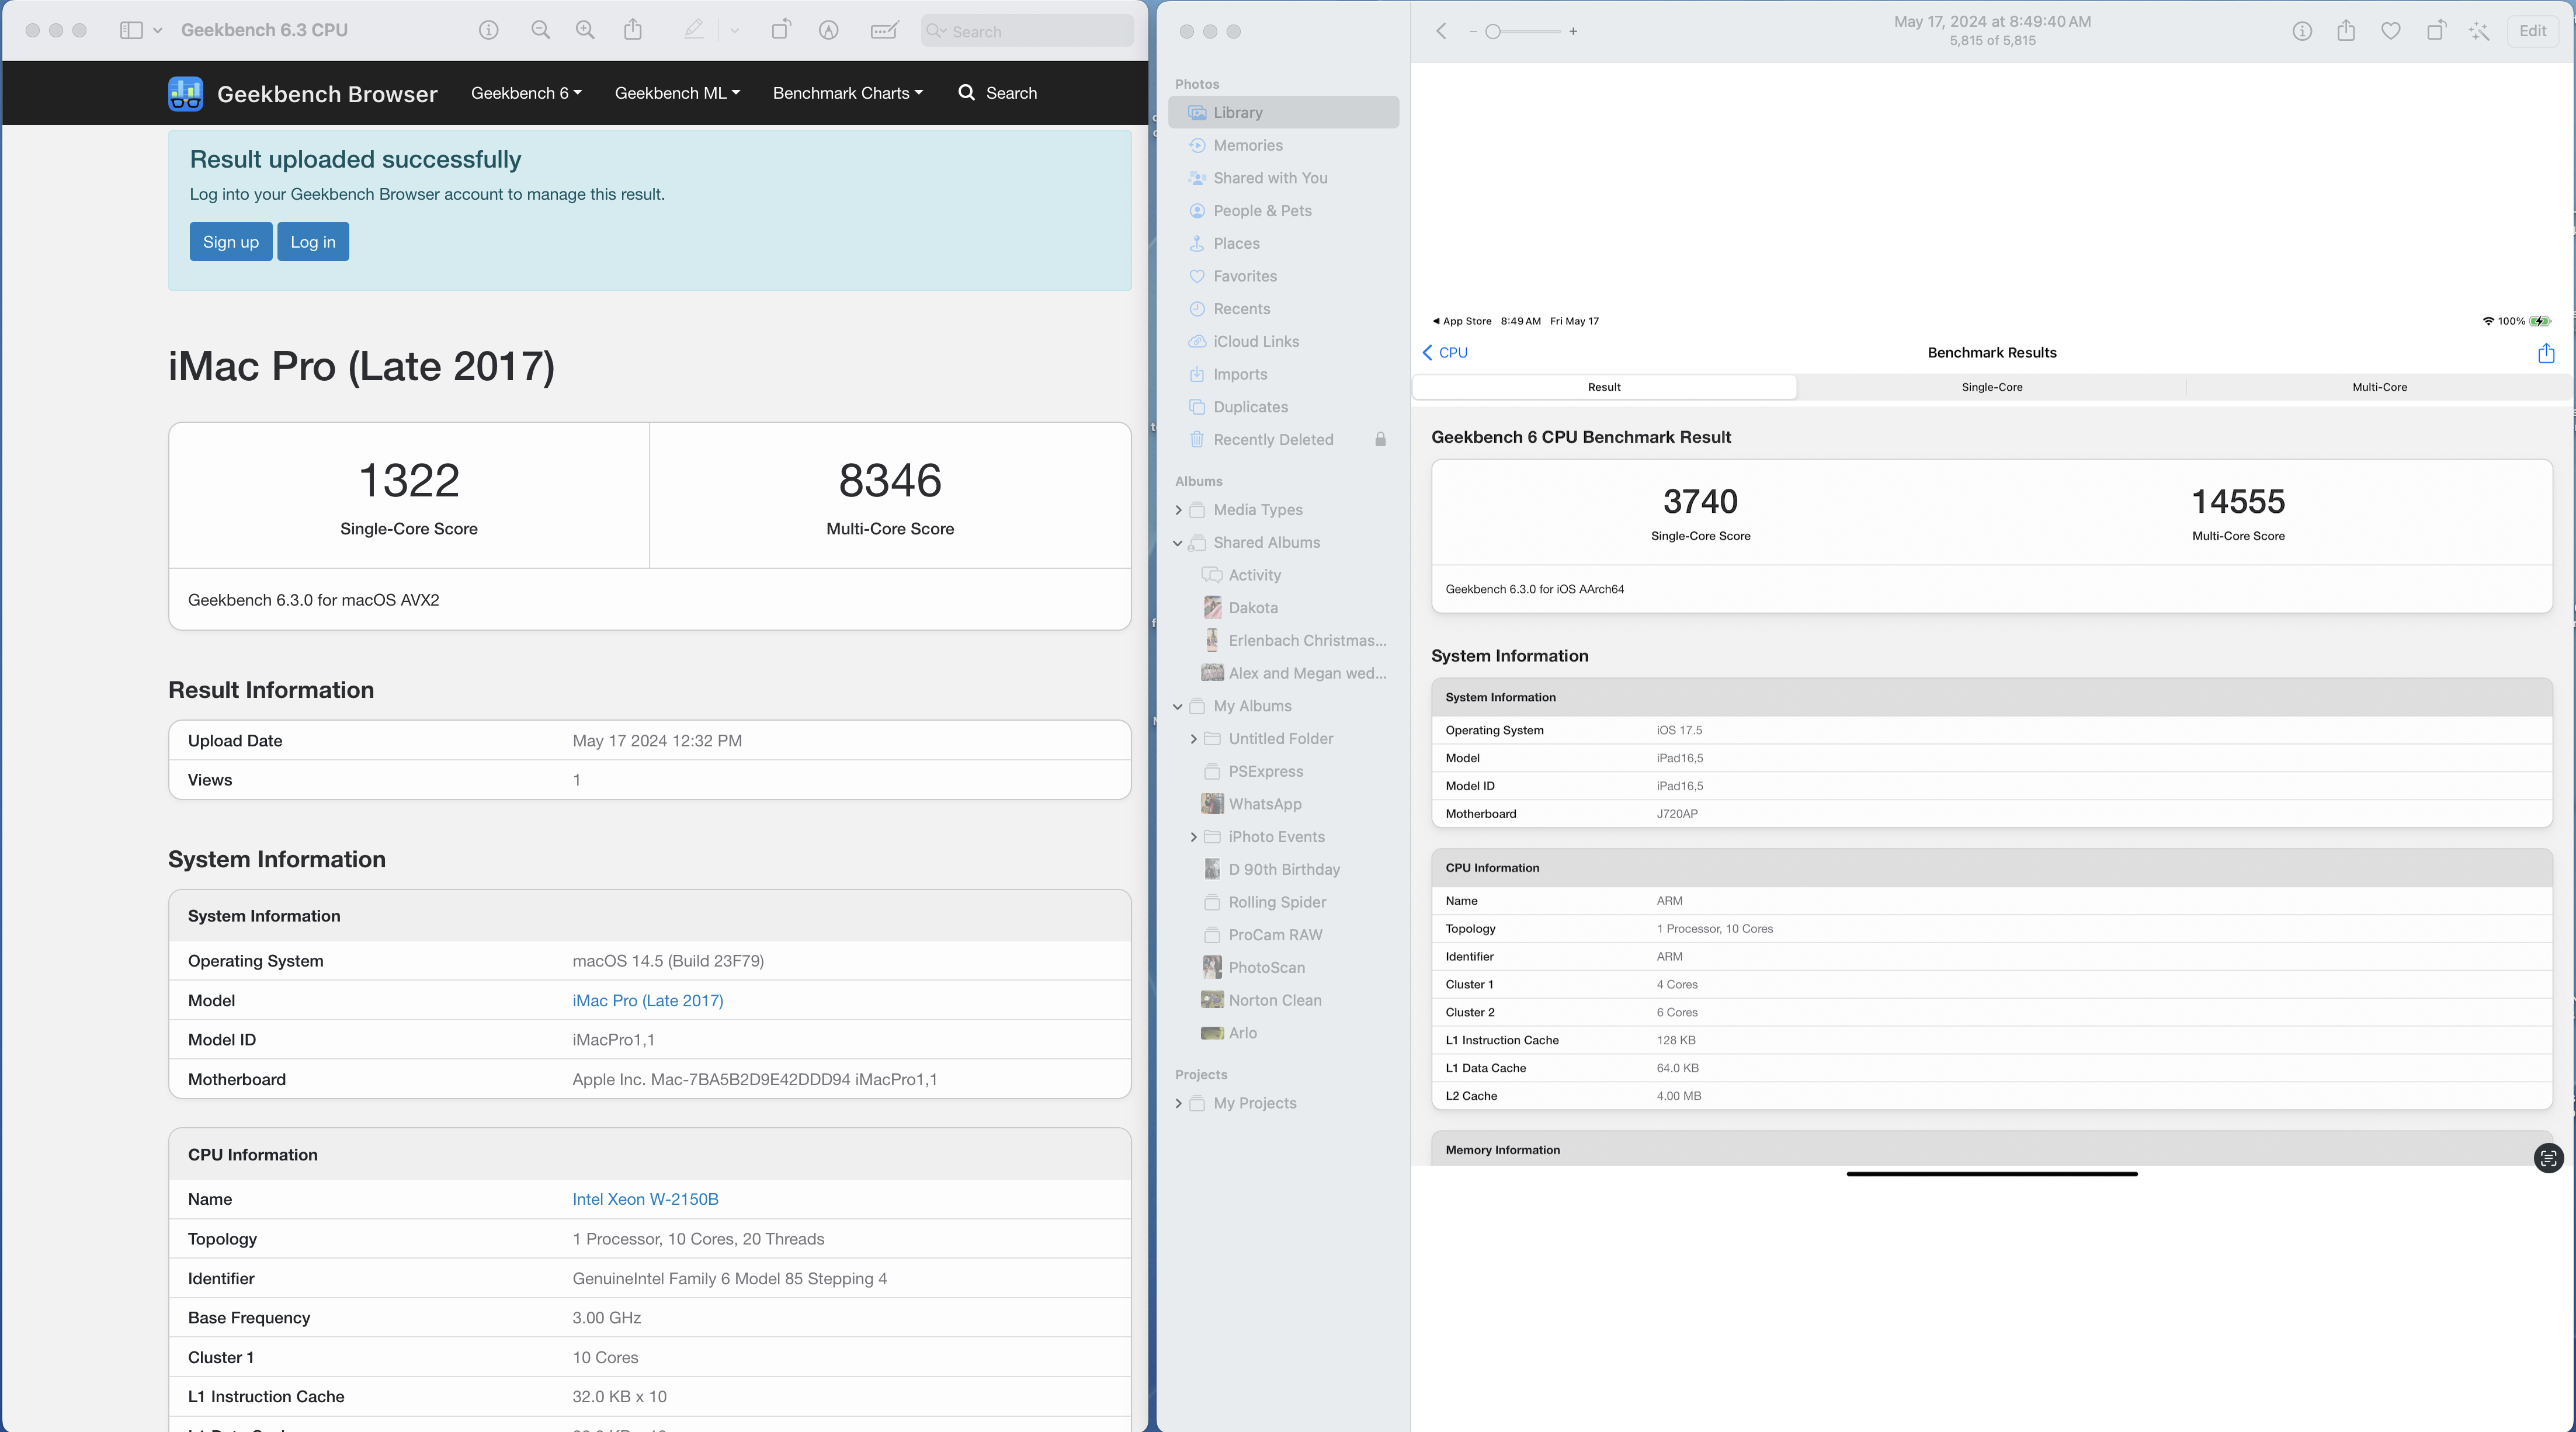
Task: Open the Photos info inspector icon
Action: click(2301, 31)
